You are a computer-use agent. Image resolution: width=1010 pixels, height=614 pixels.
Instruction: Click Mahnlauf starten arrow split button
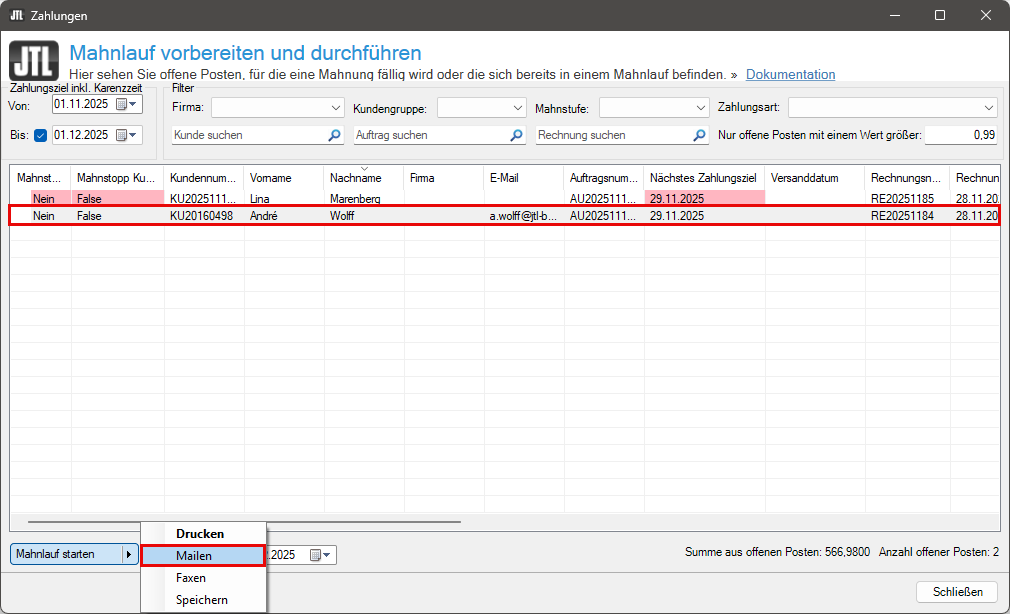[129, 554]
